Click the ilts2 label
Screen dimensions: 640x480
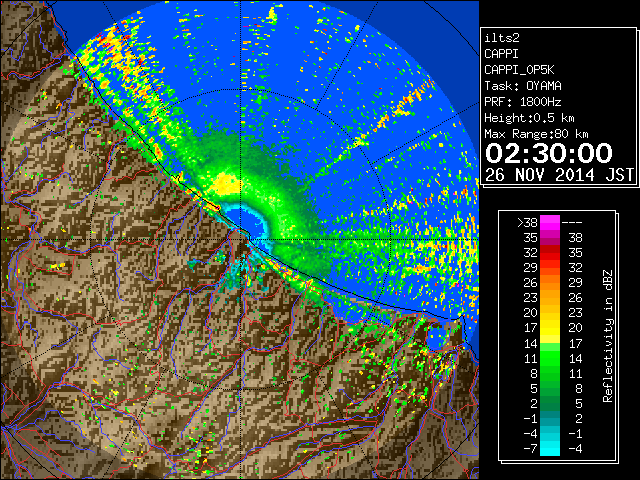tap(502, 38)
